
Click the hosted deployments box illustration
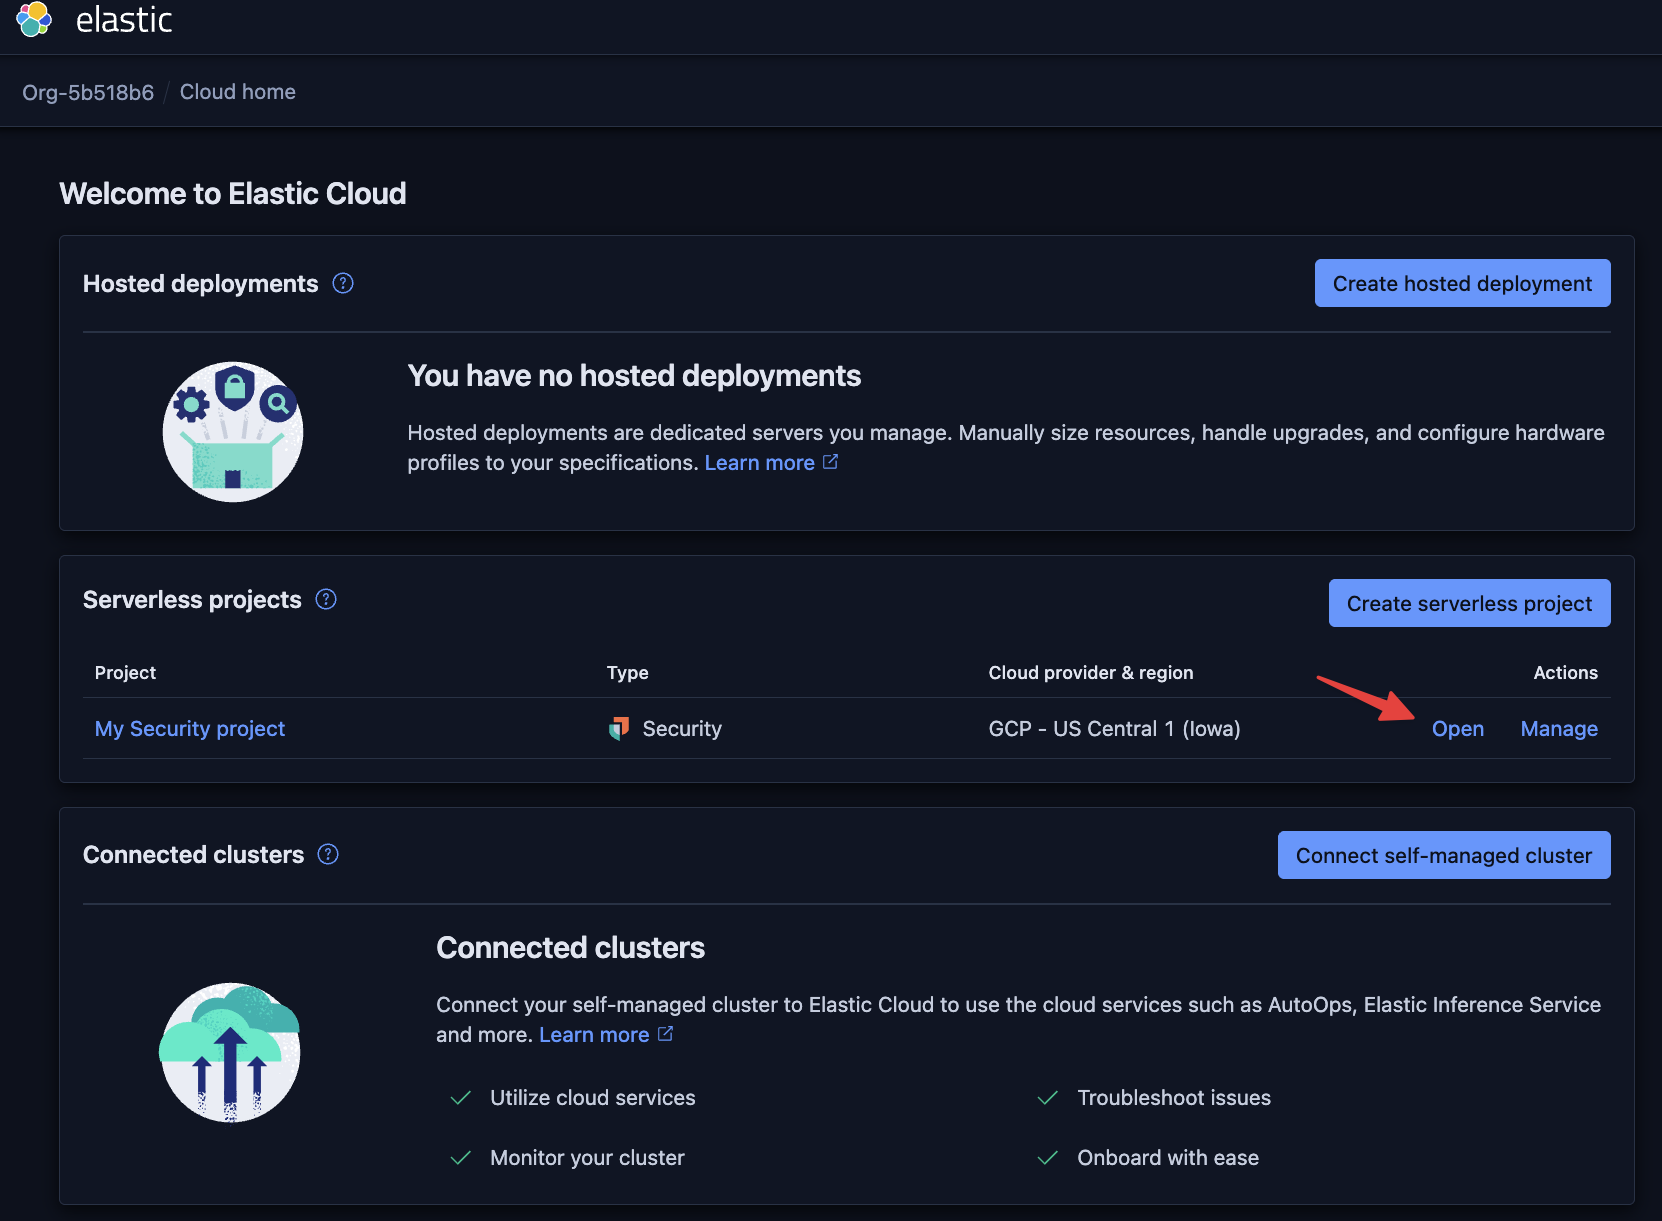[x=233, y=432]
